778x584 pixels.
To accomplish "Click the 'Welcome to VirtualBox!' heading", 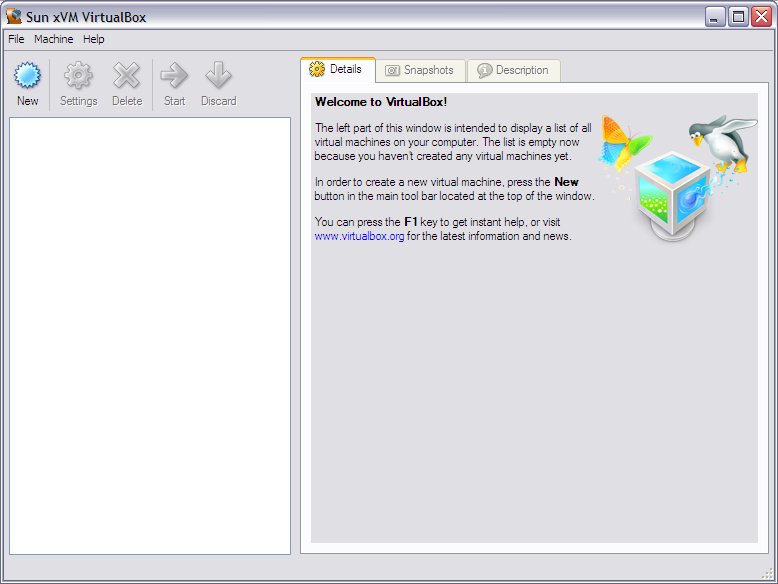I will 381,102.
